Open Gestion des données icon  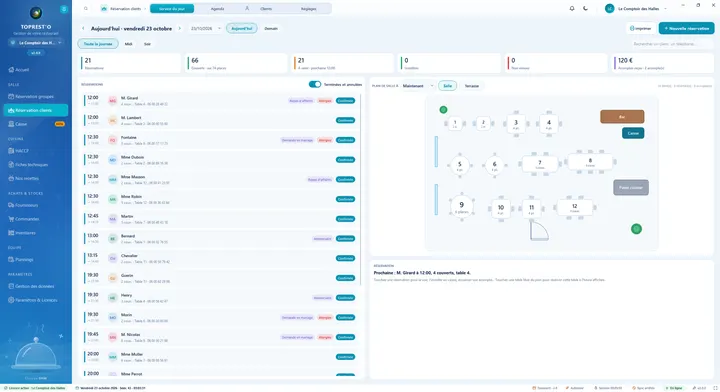click(x=11, y=286)
